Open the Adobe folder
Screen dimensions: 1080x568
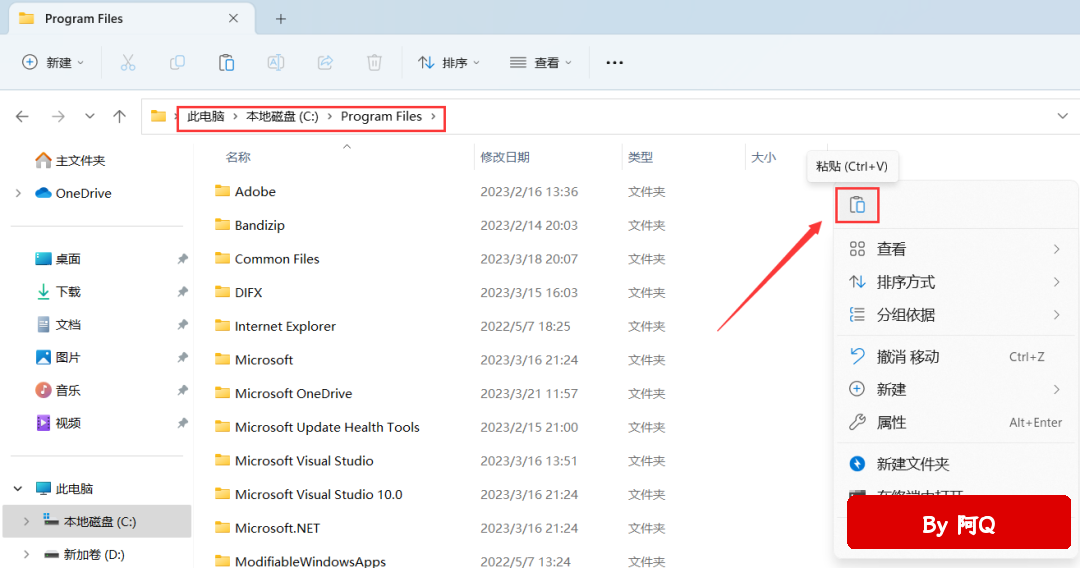pyautogui.click(x=255, y=191)
